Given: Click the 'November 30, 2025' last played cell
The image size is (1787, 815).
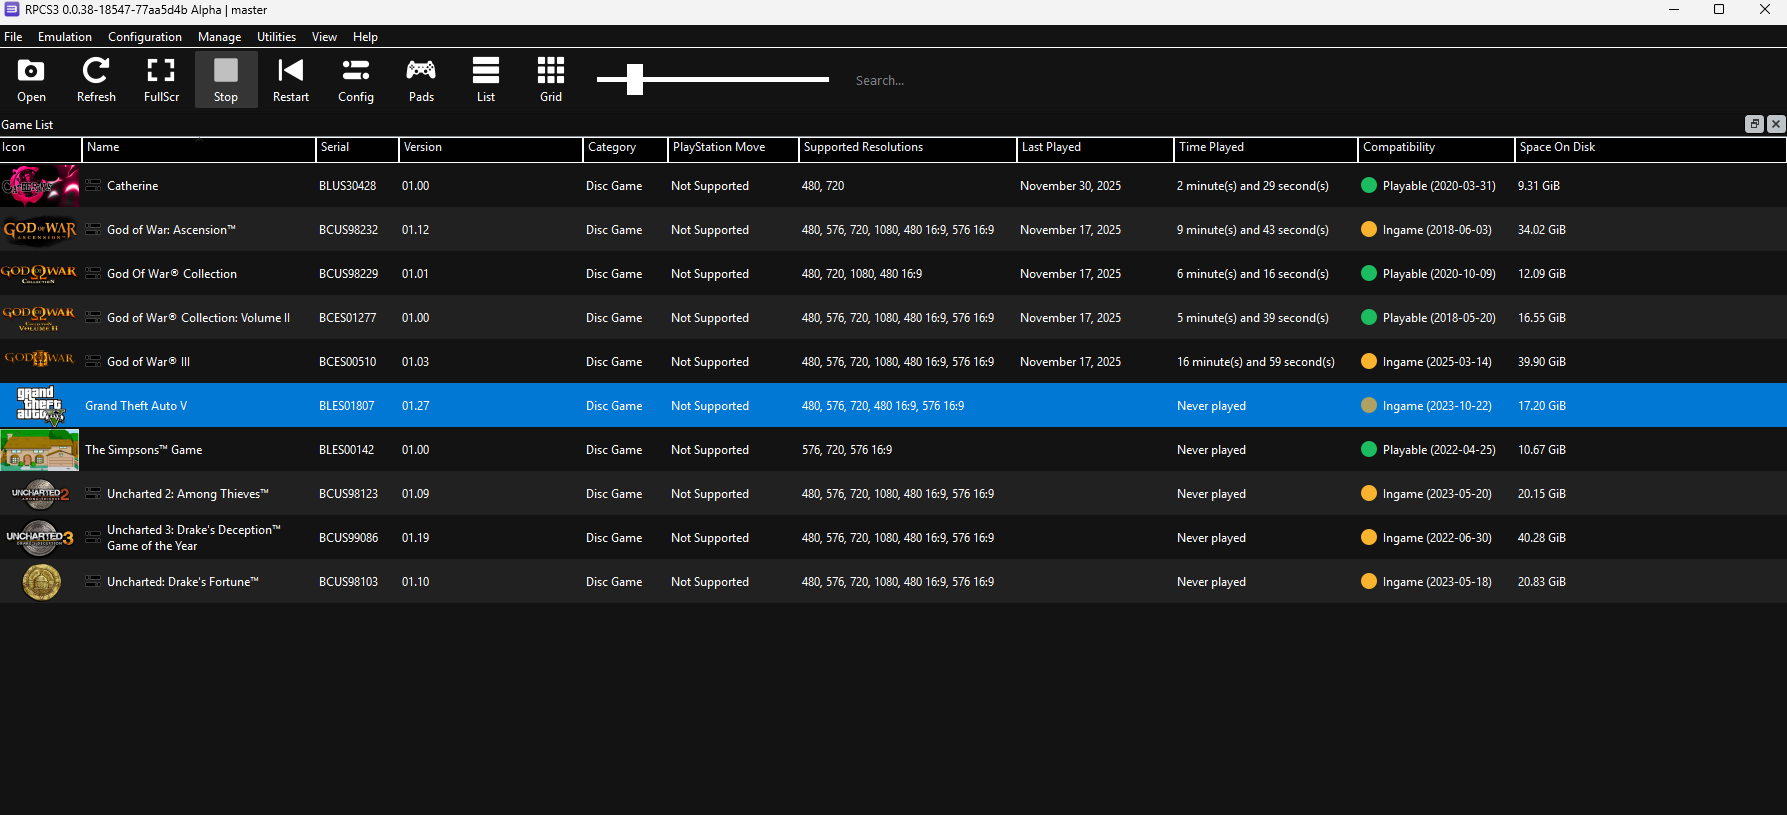Looking at the screenshot, I should [1070, 186].
